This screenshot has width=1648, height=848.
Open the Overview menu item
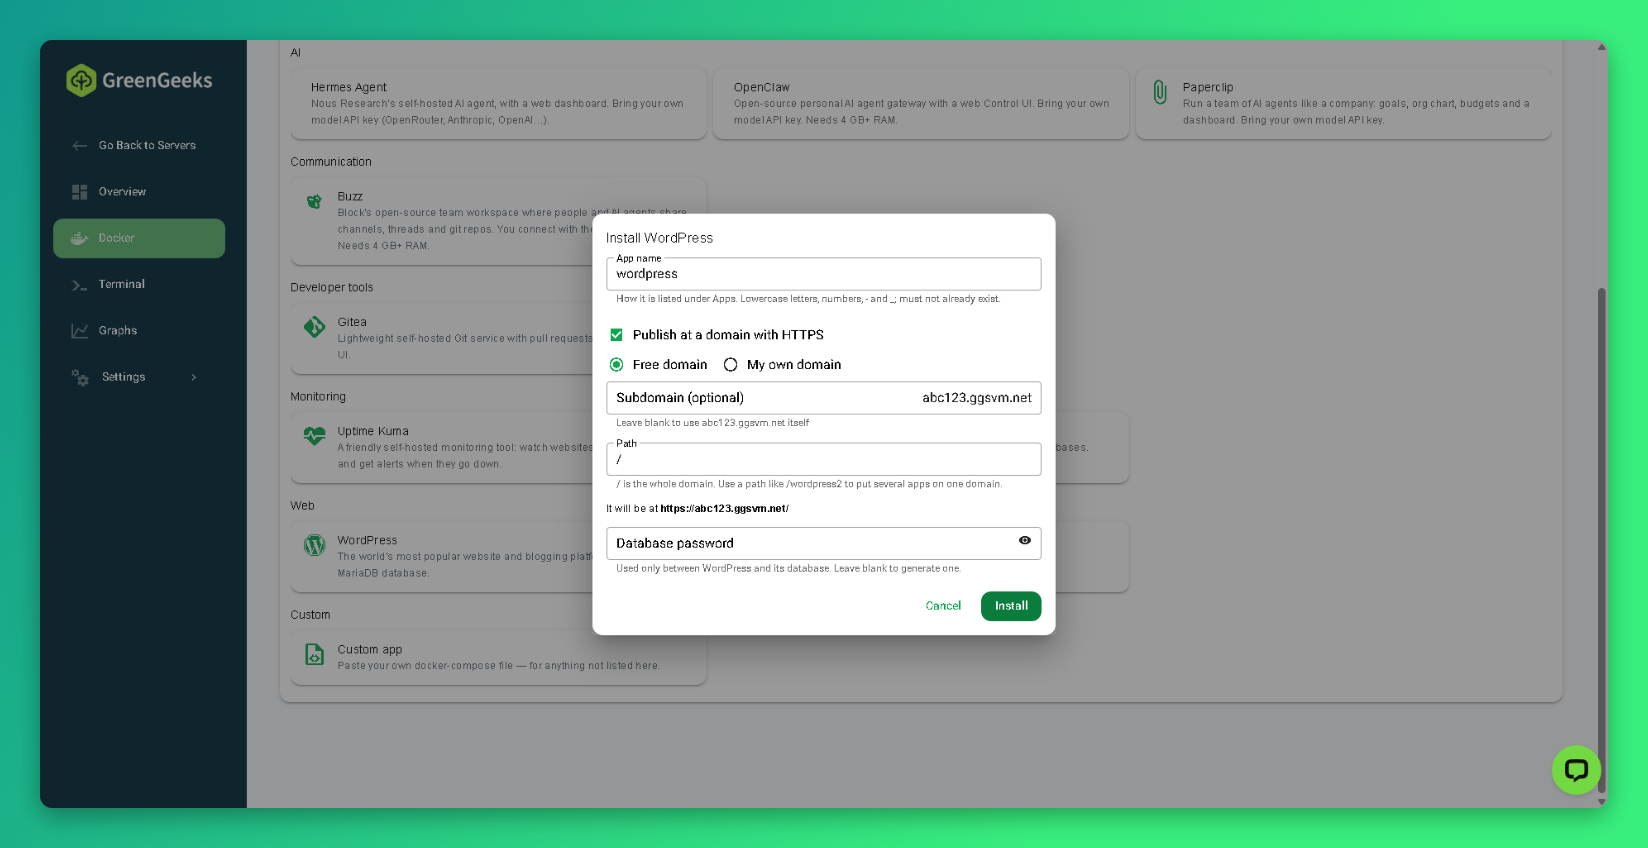(x=139, y=192)
